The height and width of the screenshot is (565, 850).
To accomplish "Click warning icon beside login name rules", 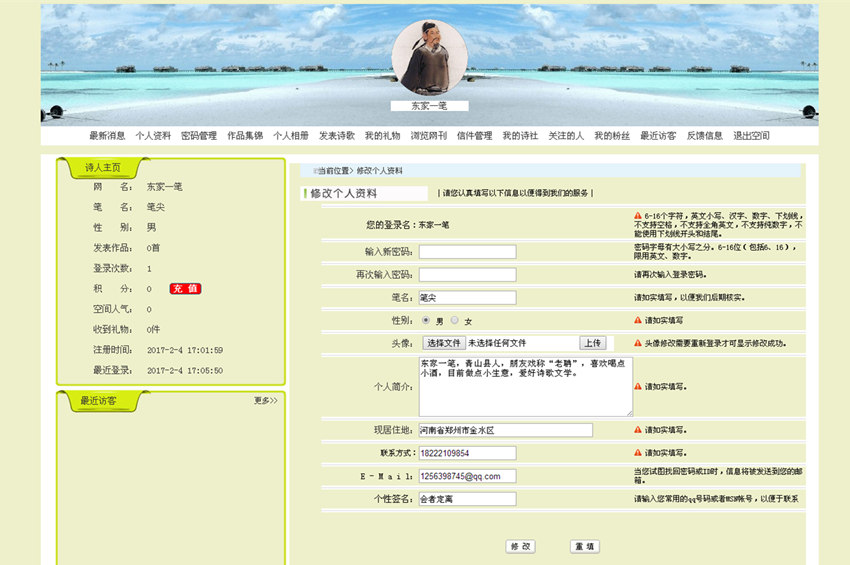I will 638,215.
